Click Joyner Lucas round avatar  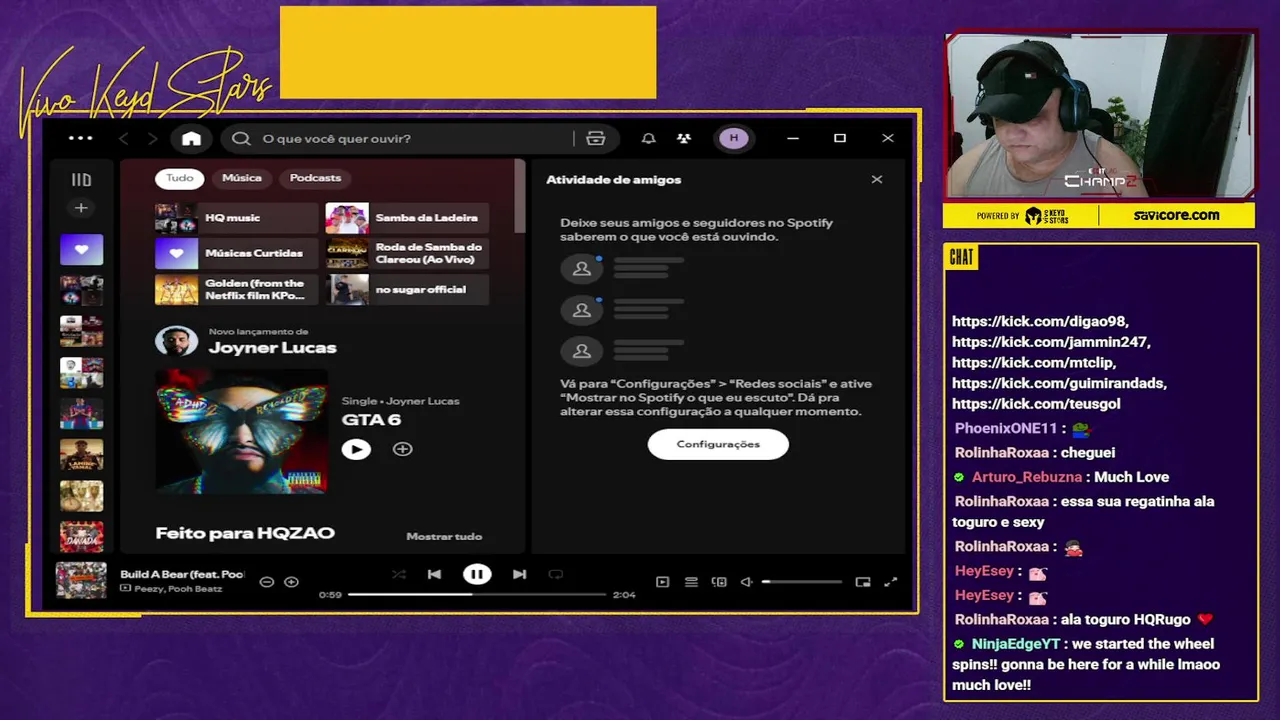click(176, 341)
